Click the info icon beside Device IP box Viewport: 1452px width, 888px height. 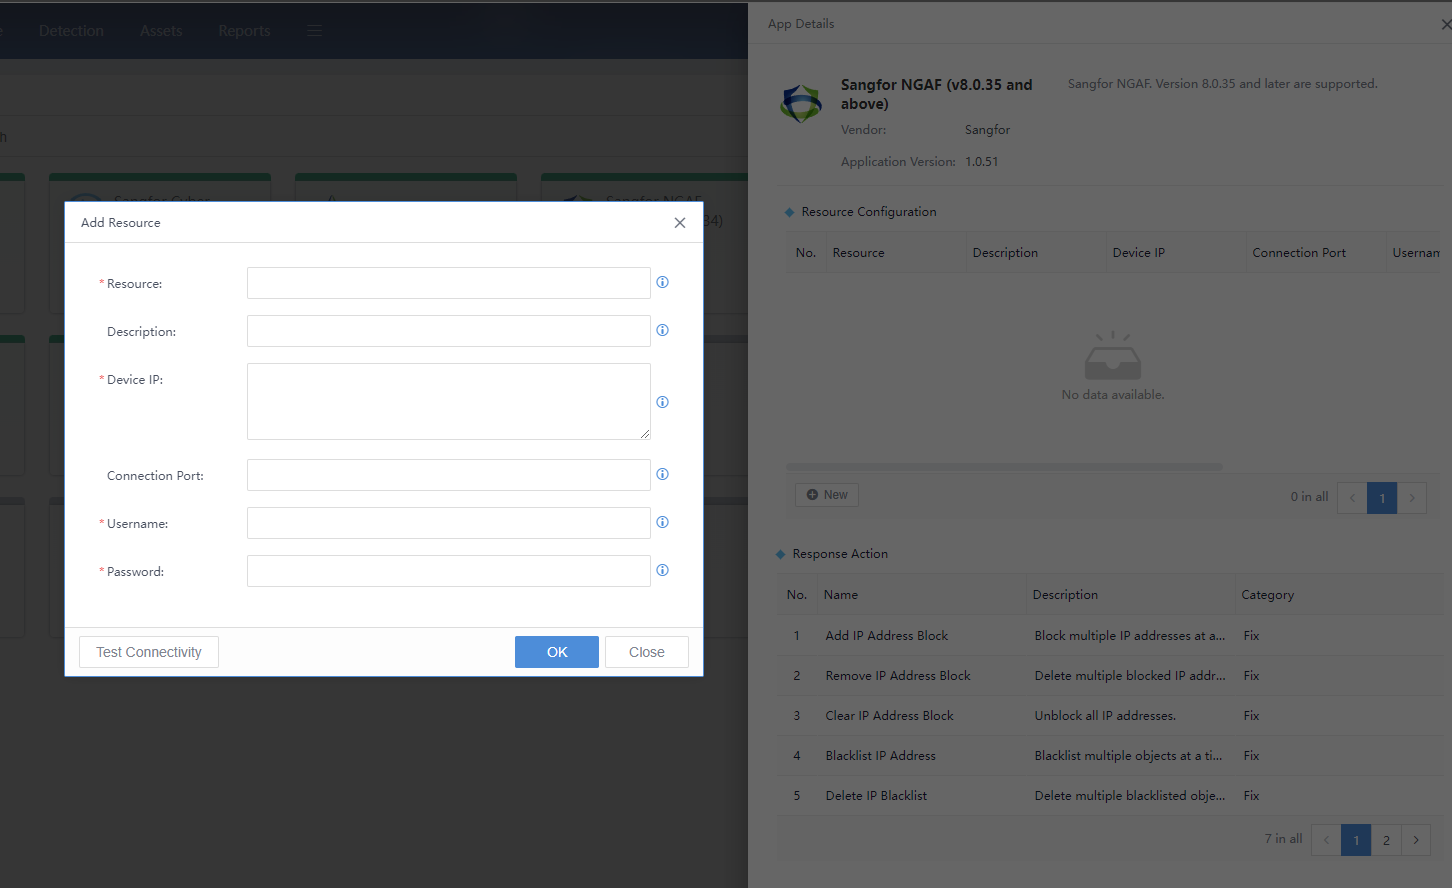[662, 402]
